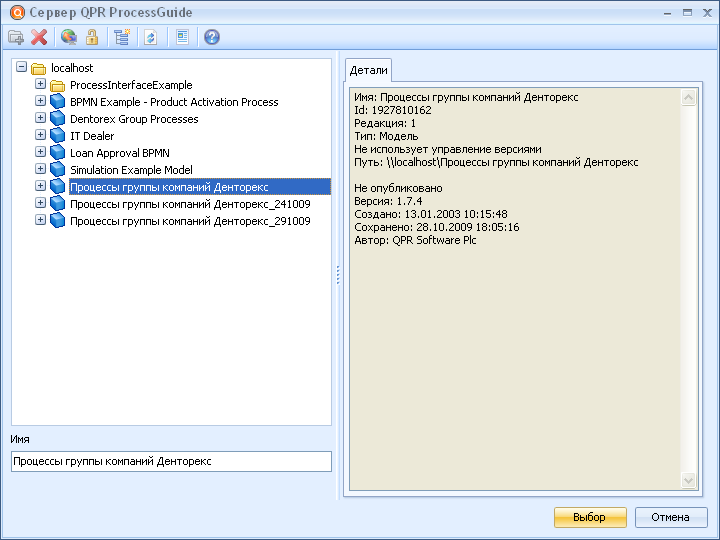This screenshot has height=540, width=720.
Task: Click the Loan Approval BPMN cube icon
Action: coord(57,152)
